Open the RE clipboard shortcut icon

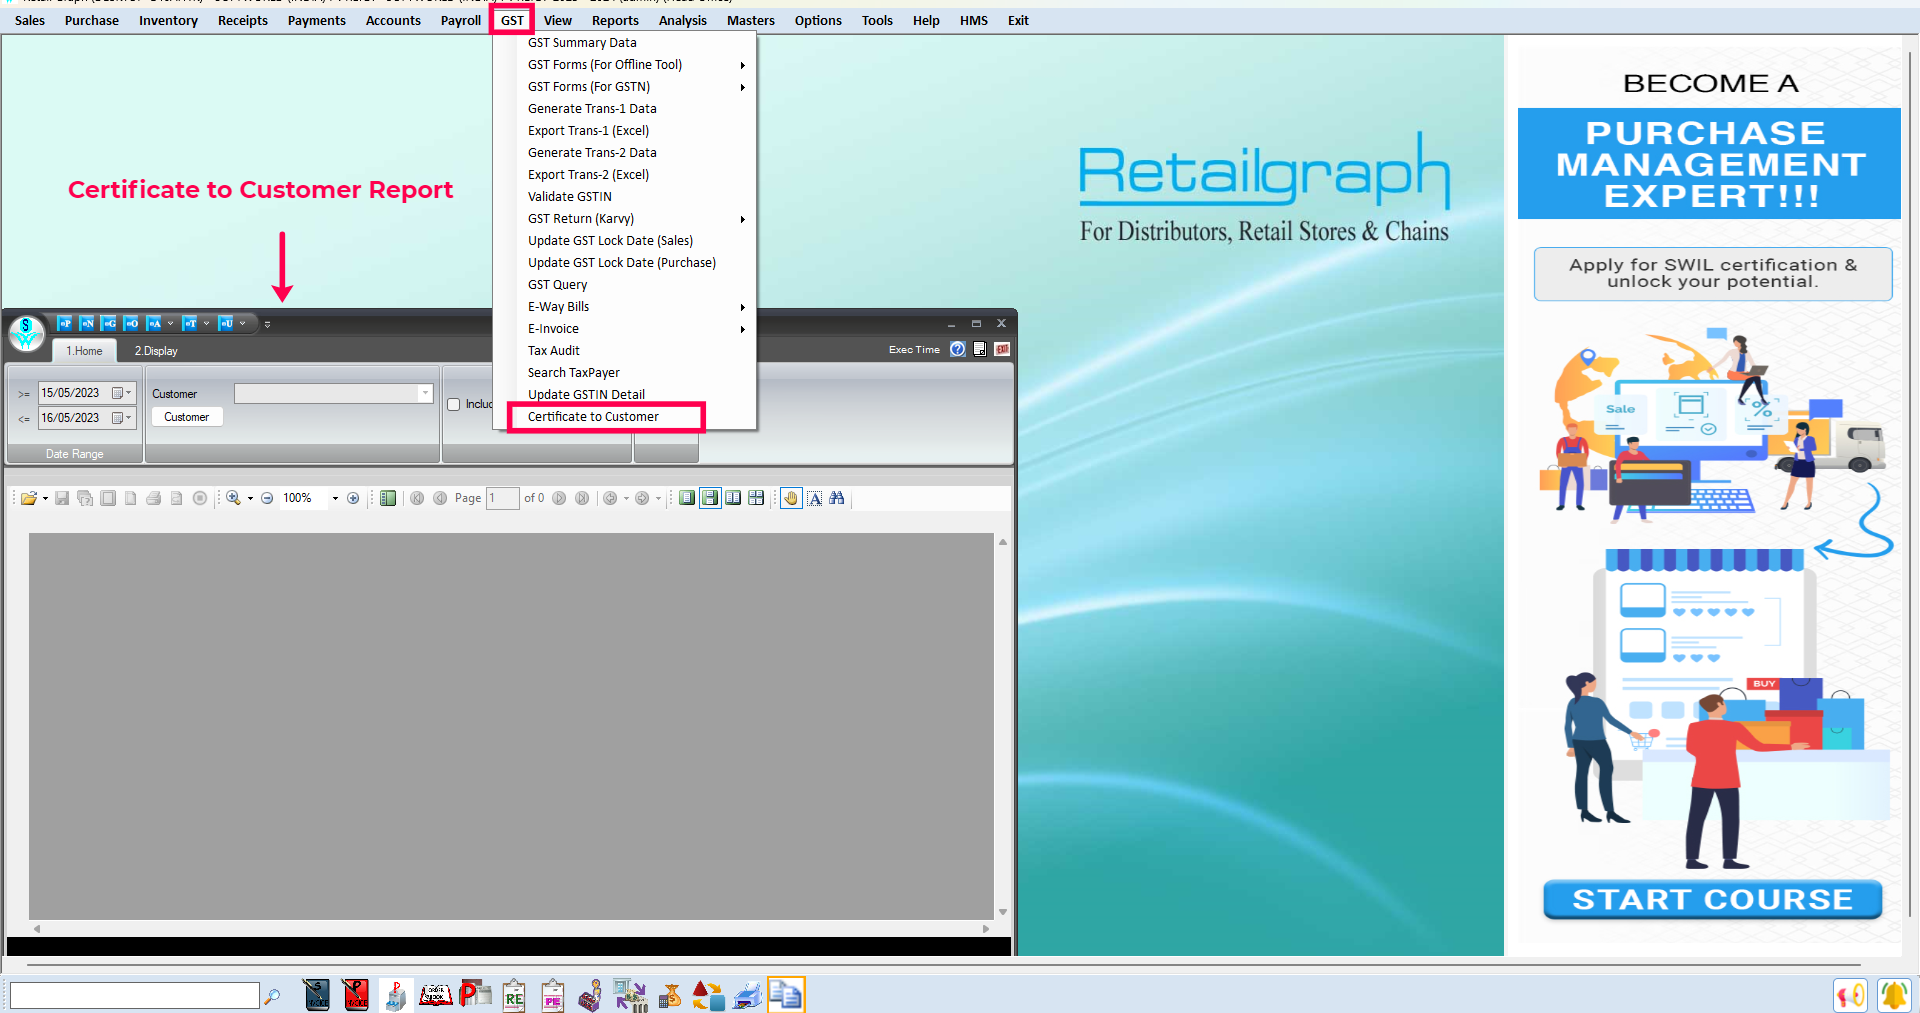click(x=514, y=995)
